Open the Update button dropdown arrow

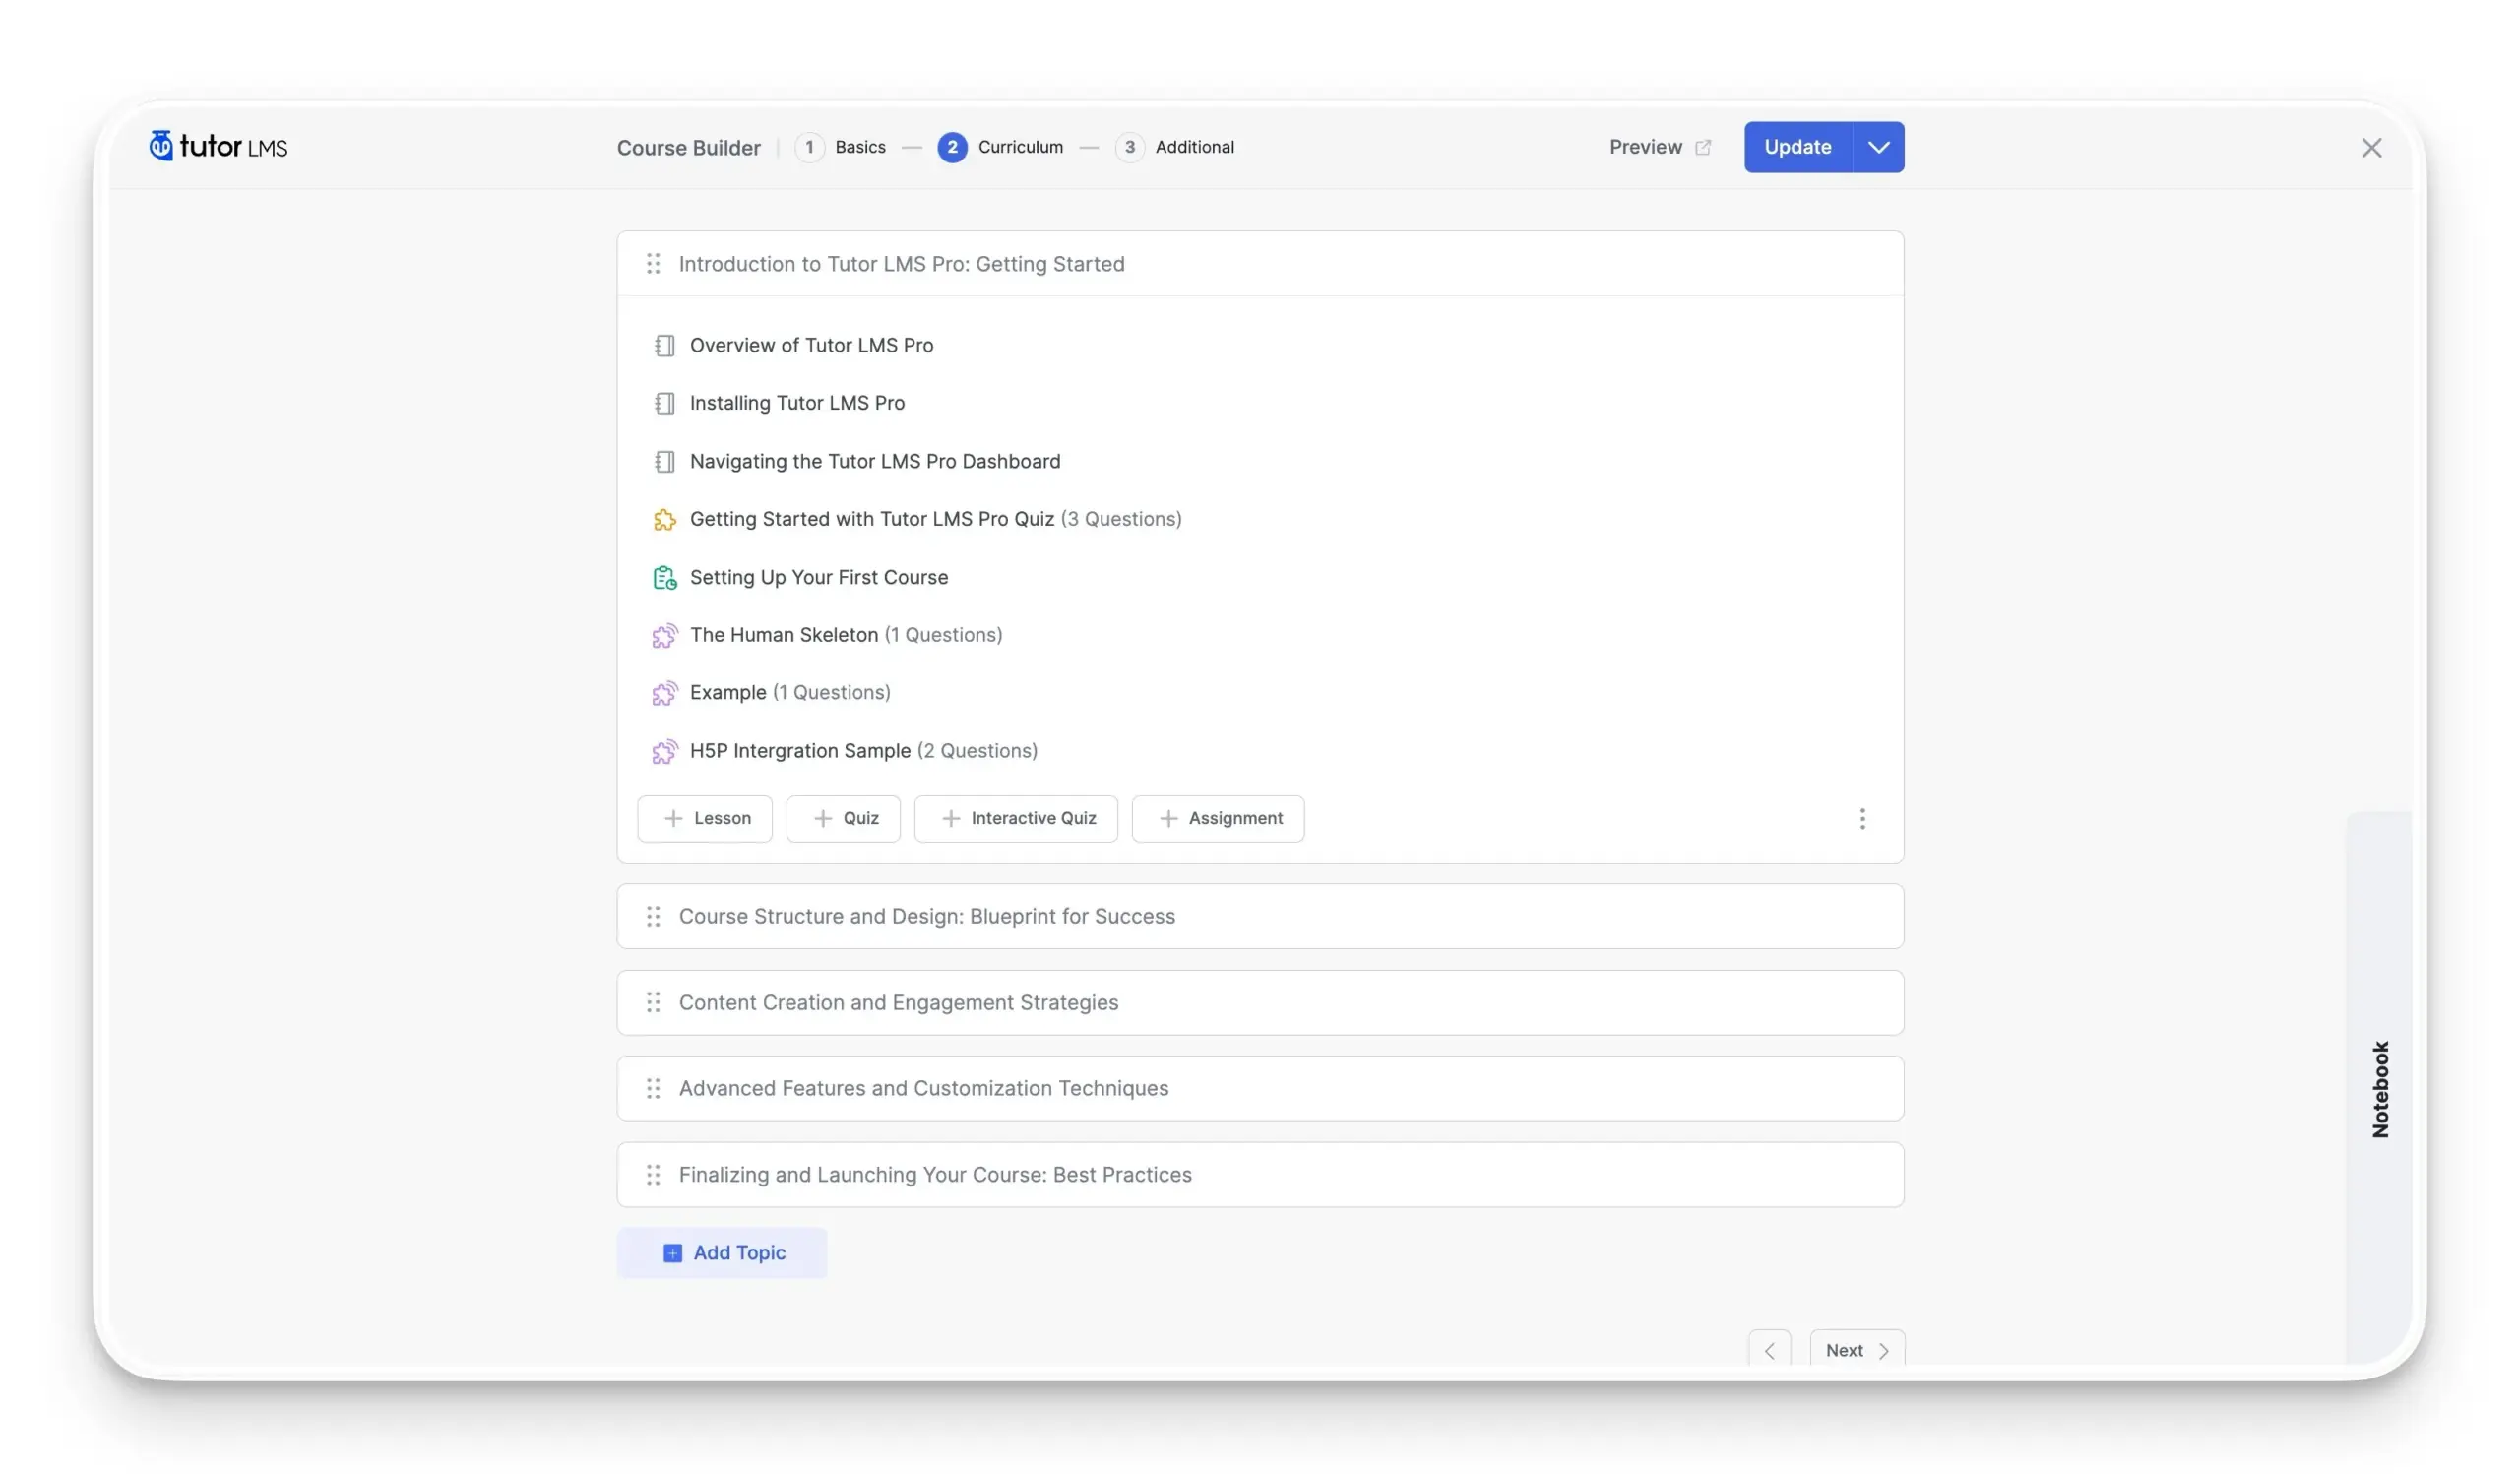[x=1878, y=147]
